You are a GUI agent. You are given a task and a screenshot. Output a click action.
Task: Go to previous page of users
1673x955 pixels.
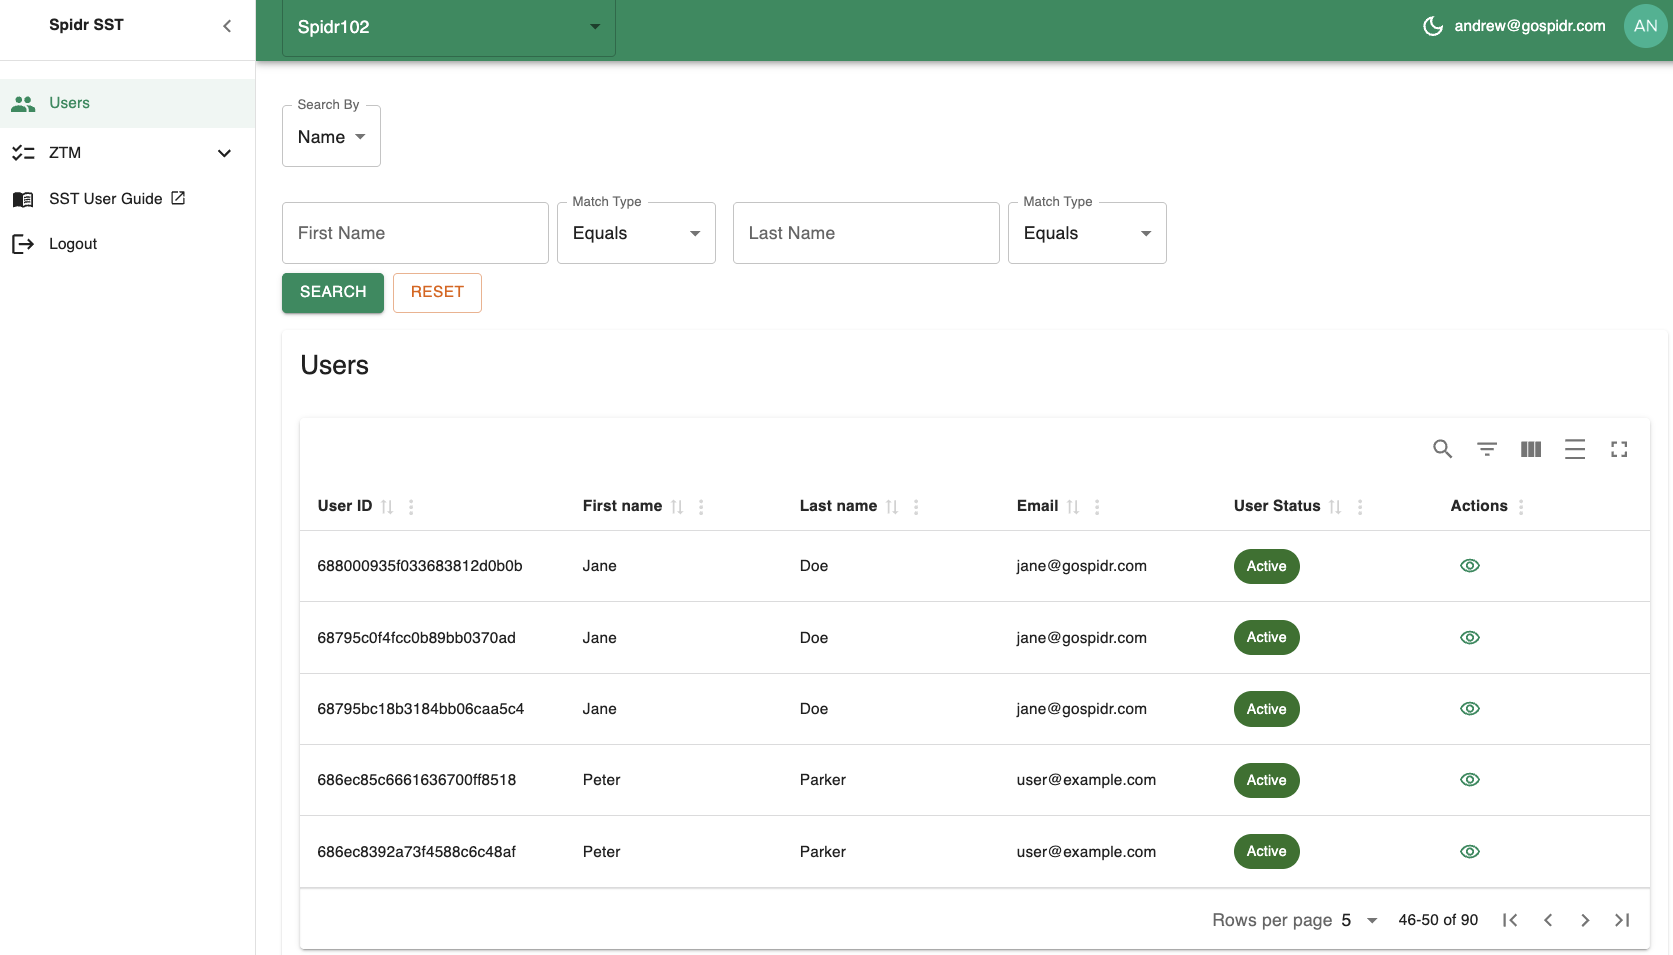coord(1548,920)
